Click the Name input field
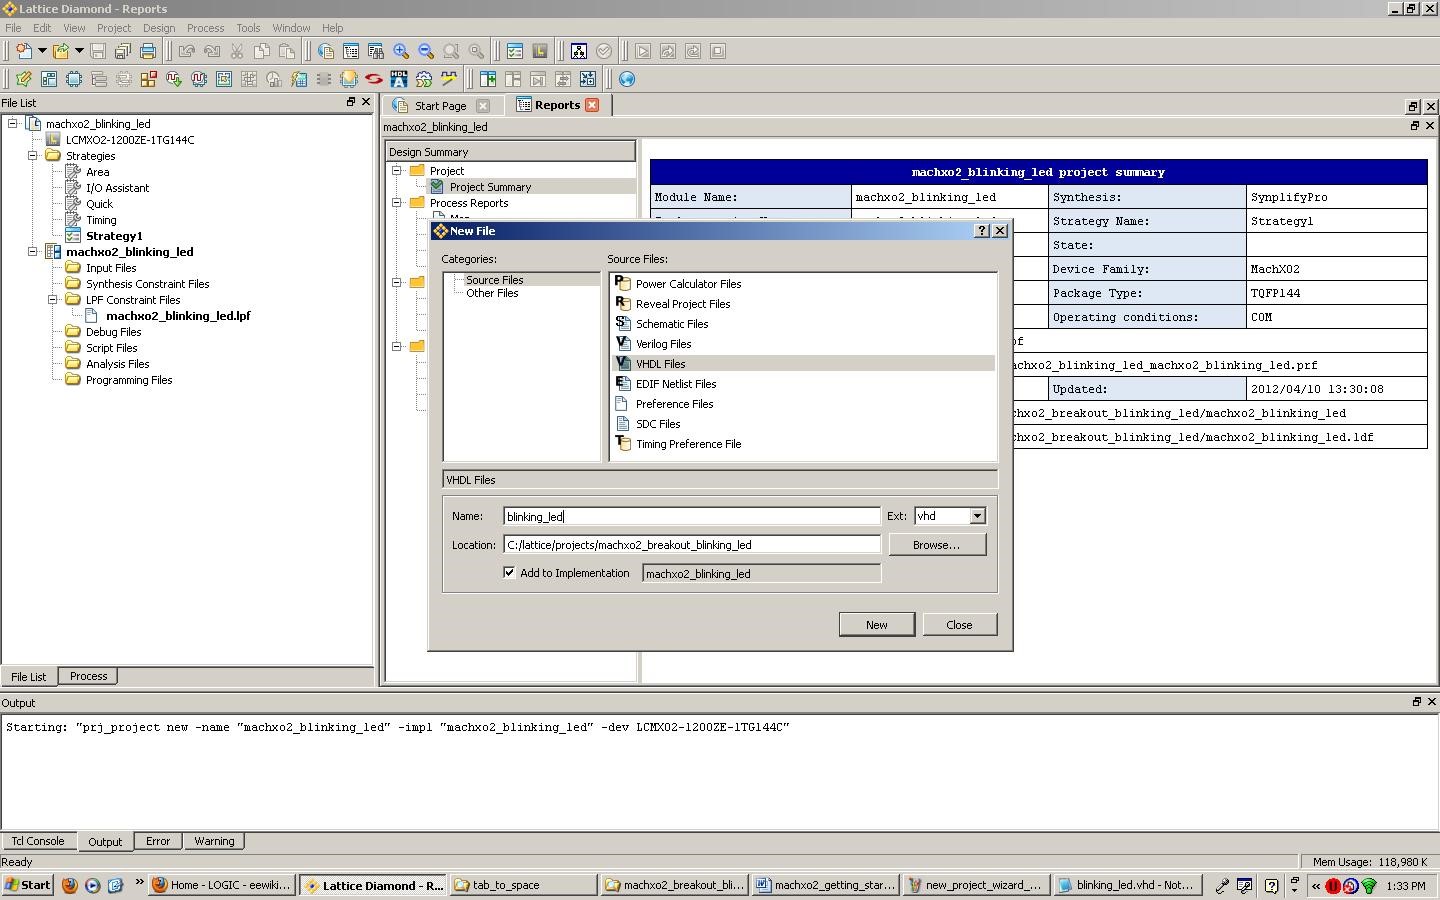The width and height of the screenshot is (1440, 900). tap(691, 516)
